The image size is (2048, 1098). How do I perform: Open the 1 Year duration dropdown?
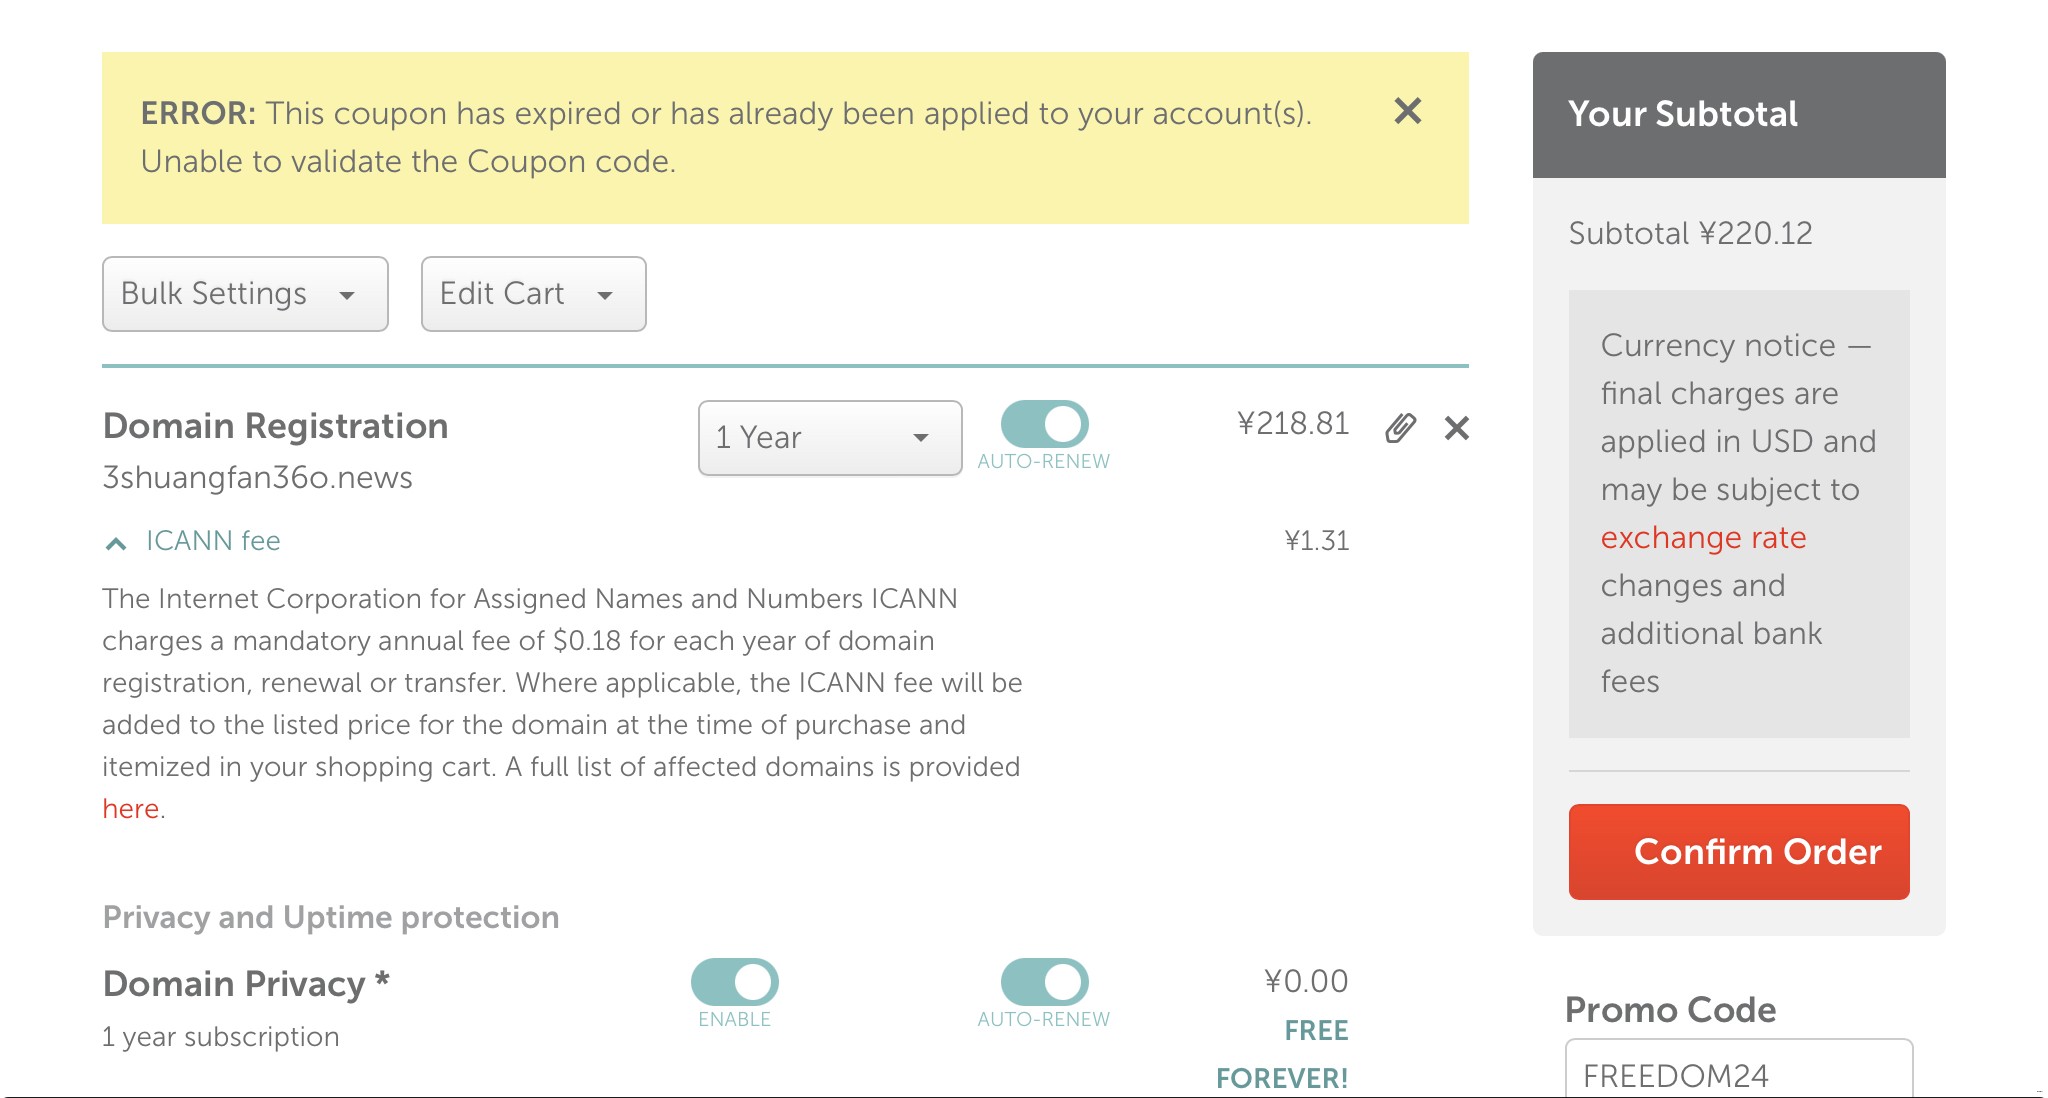829,438
